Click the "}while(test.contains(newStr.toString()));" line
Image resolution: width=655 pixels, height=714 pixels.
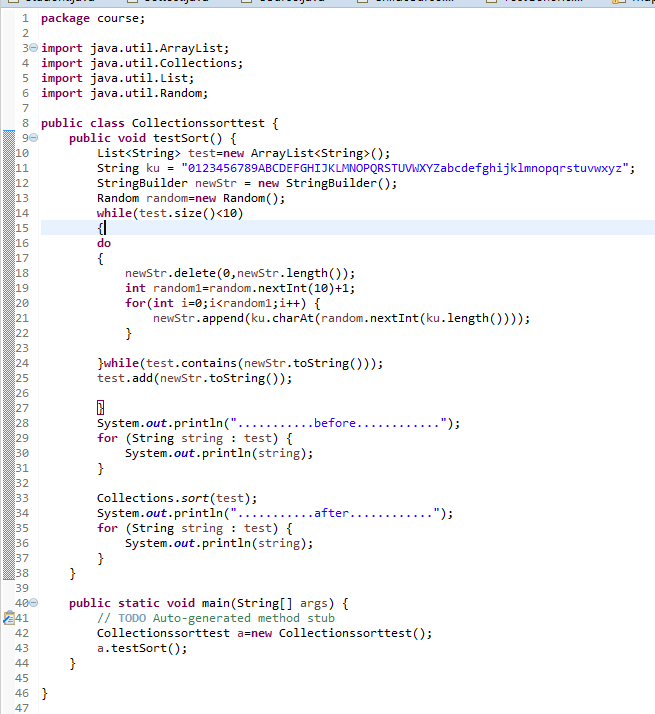click(240, 363)
